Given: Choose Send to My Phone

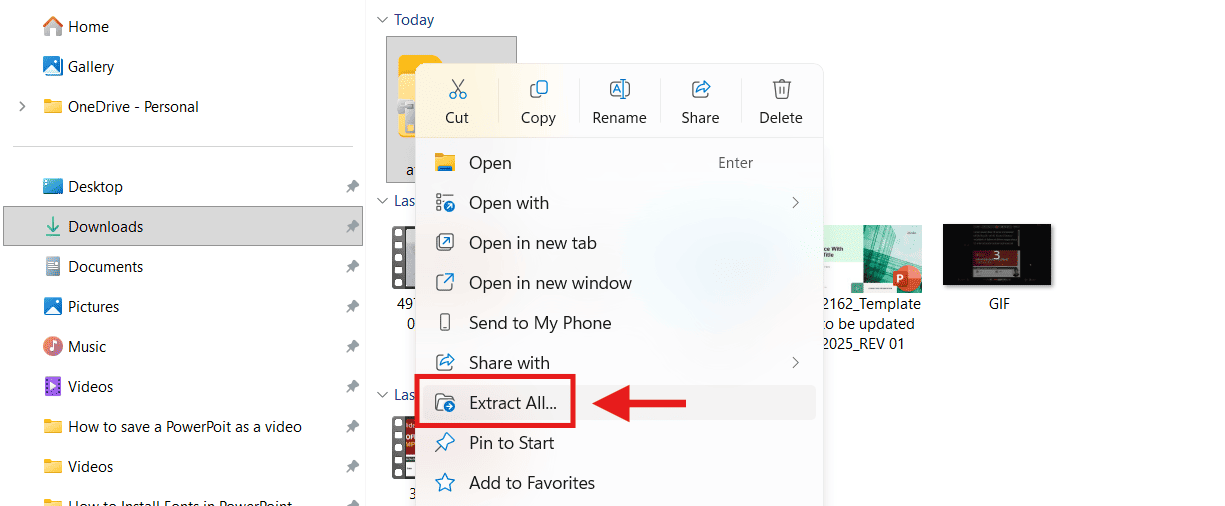Looking at the screenshot, I should coord(539,323).
